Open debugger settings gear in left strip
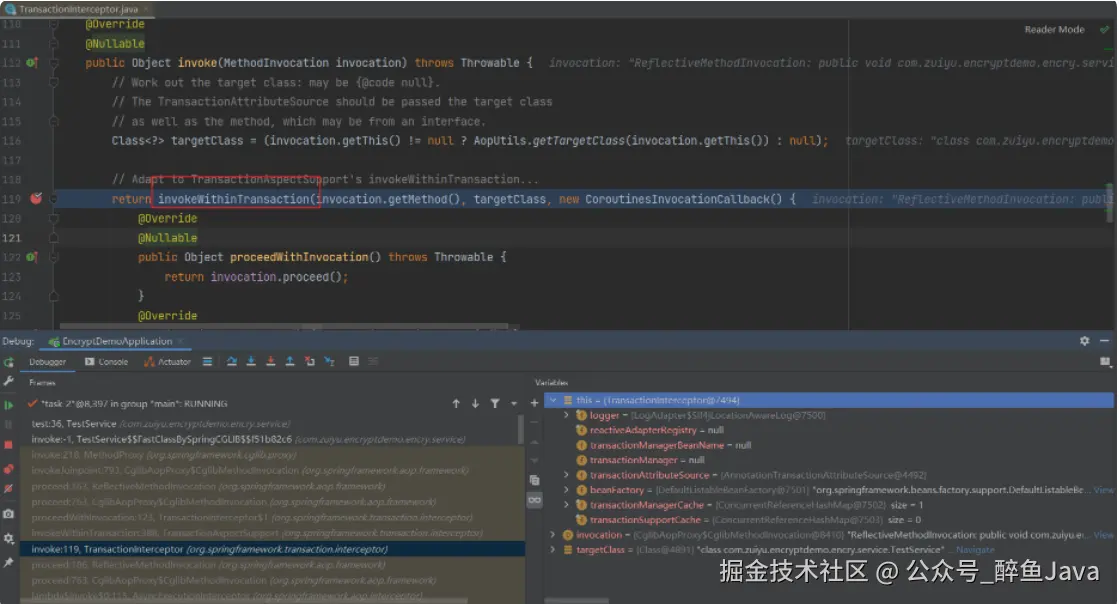 pos(9,538)
